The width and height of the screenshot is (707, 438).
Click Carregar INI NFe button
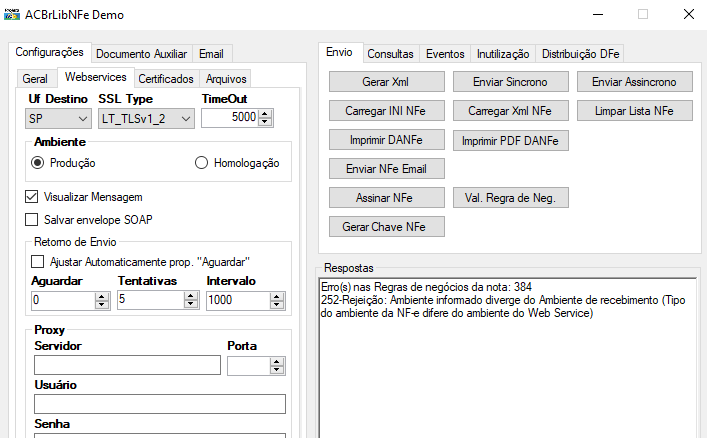pyautogui.click(x=386, y=111)
